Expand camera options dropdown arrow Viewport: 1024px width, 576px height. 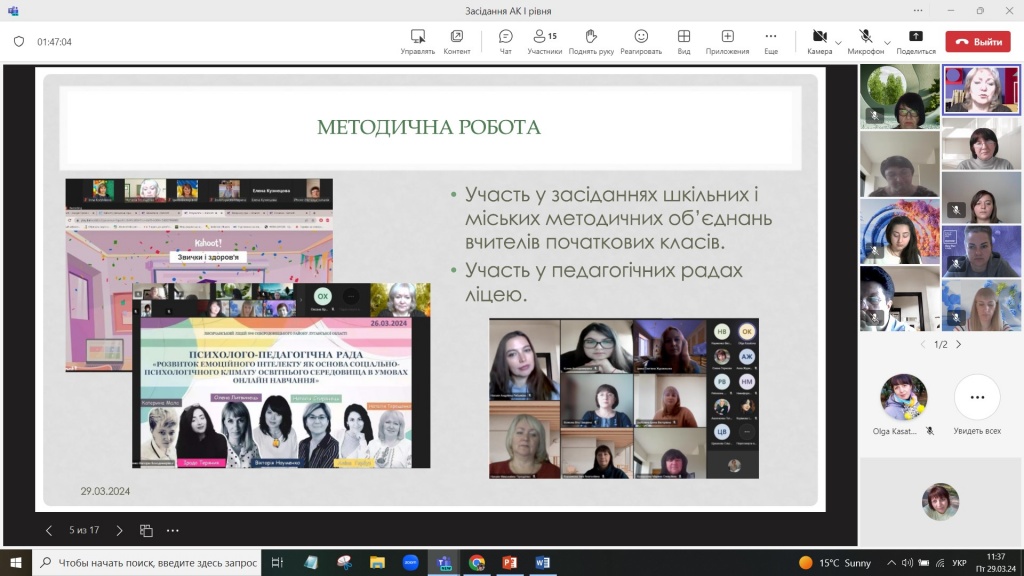coord(838,43)
